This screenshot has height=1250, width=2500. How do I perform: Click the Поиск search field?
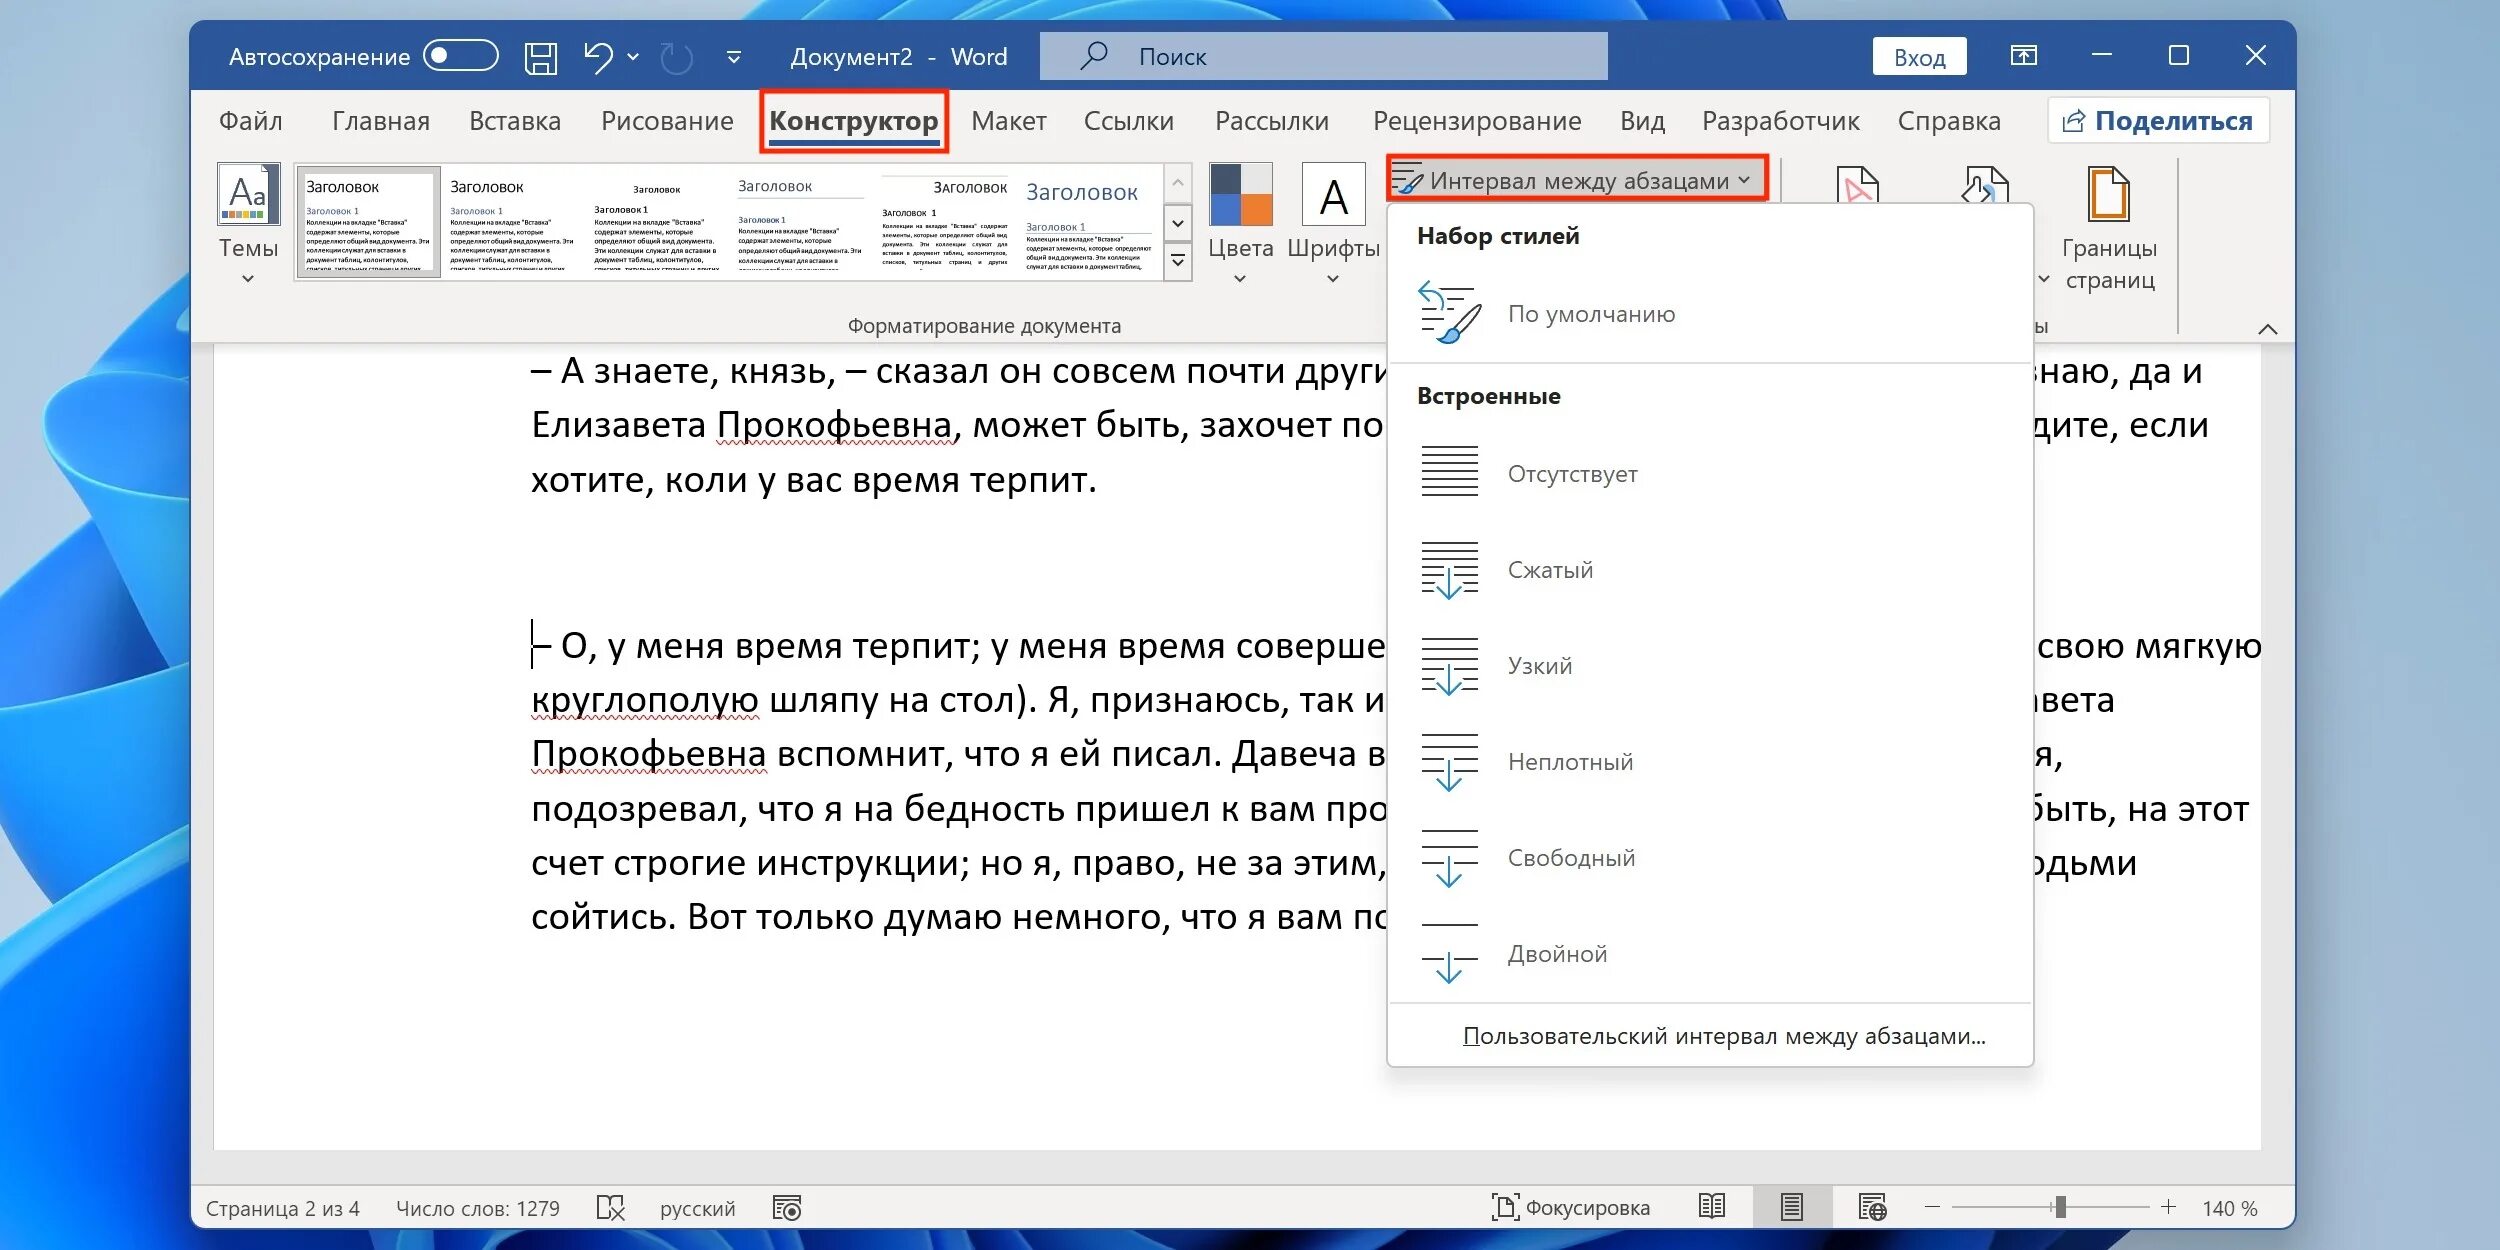click(1323, 57)
